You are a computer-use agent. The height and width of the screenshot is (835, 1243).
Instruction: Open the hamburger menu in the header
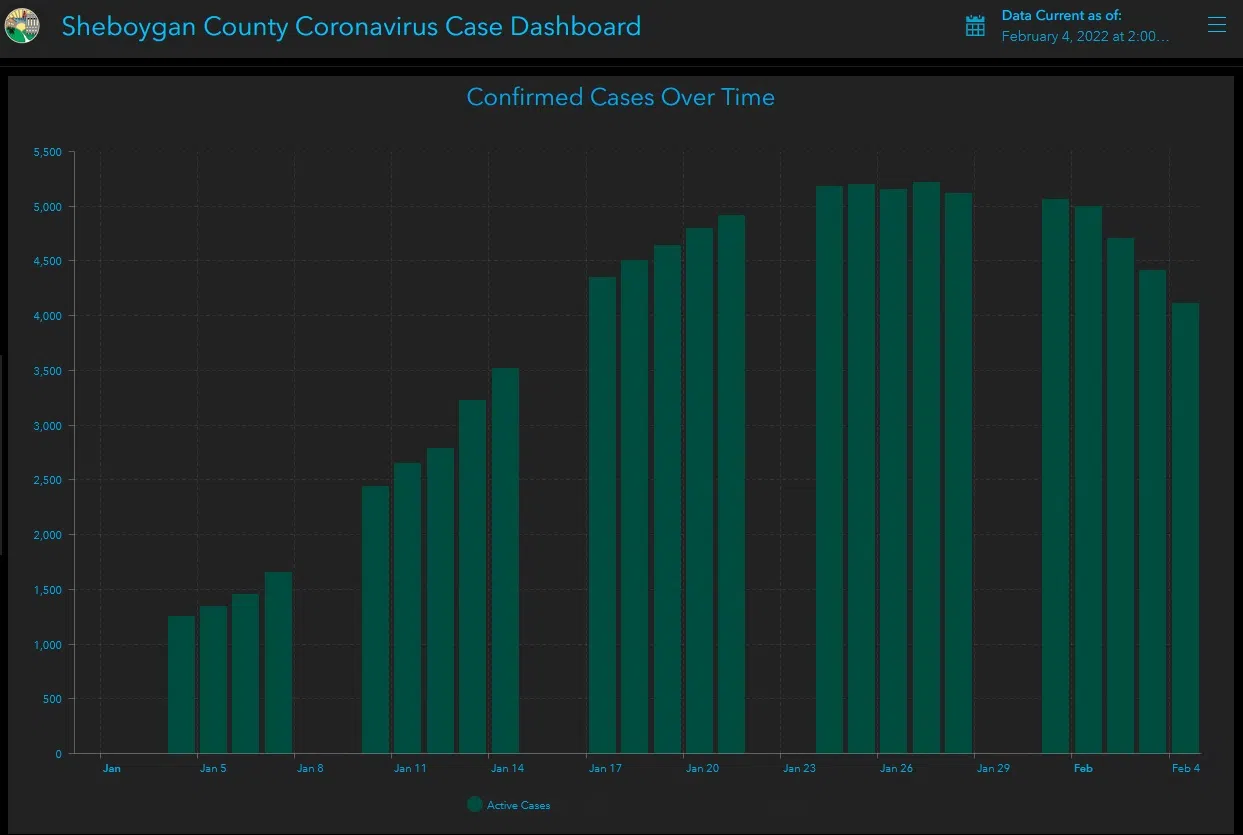(1216, 26)
